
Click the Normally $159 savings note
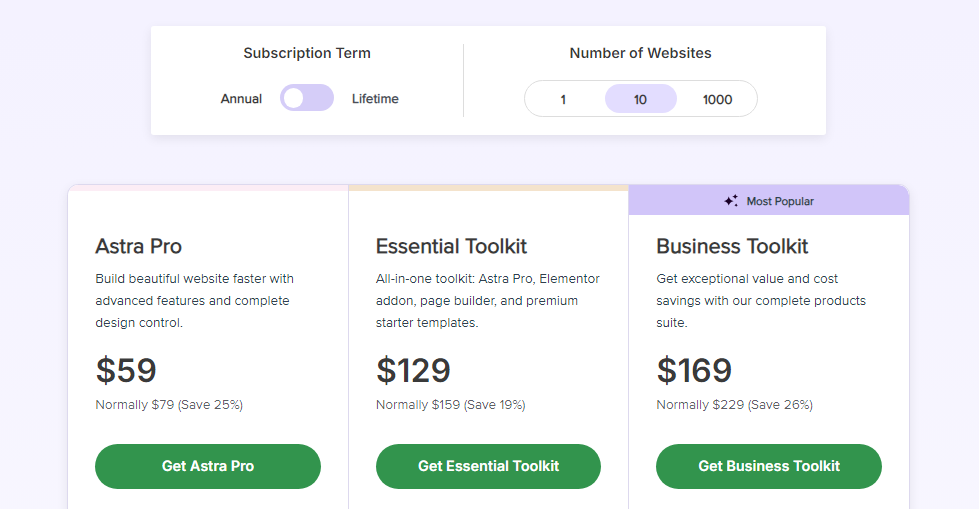pos(450,405)
